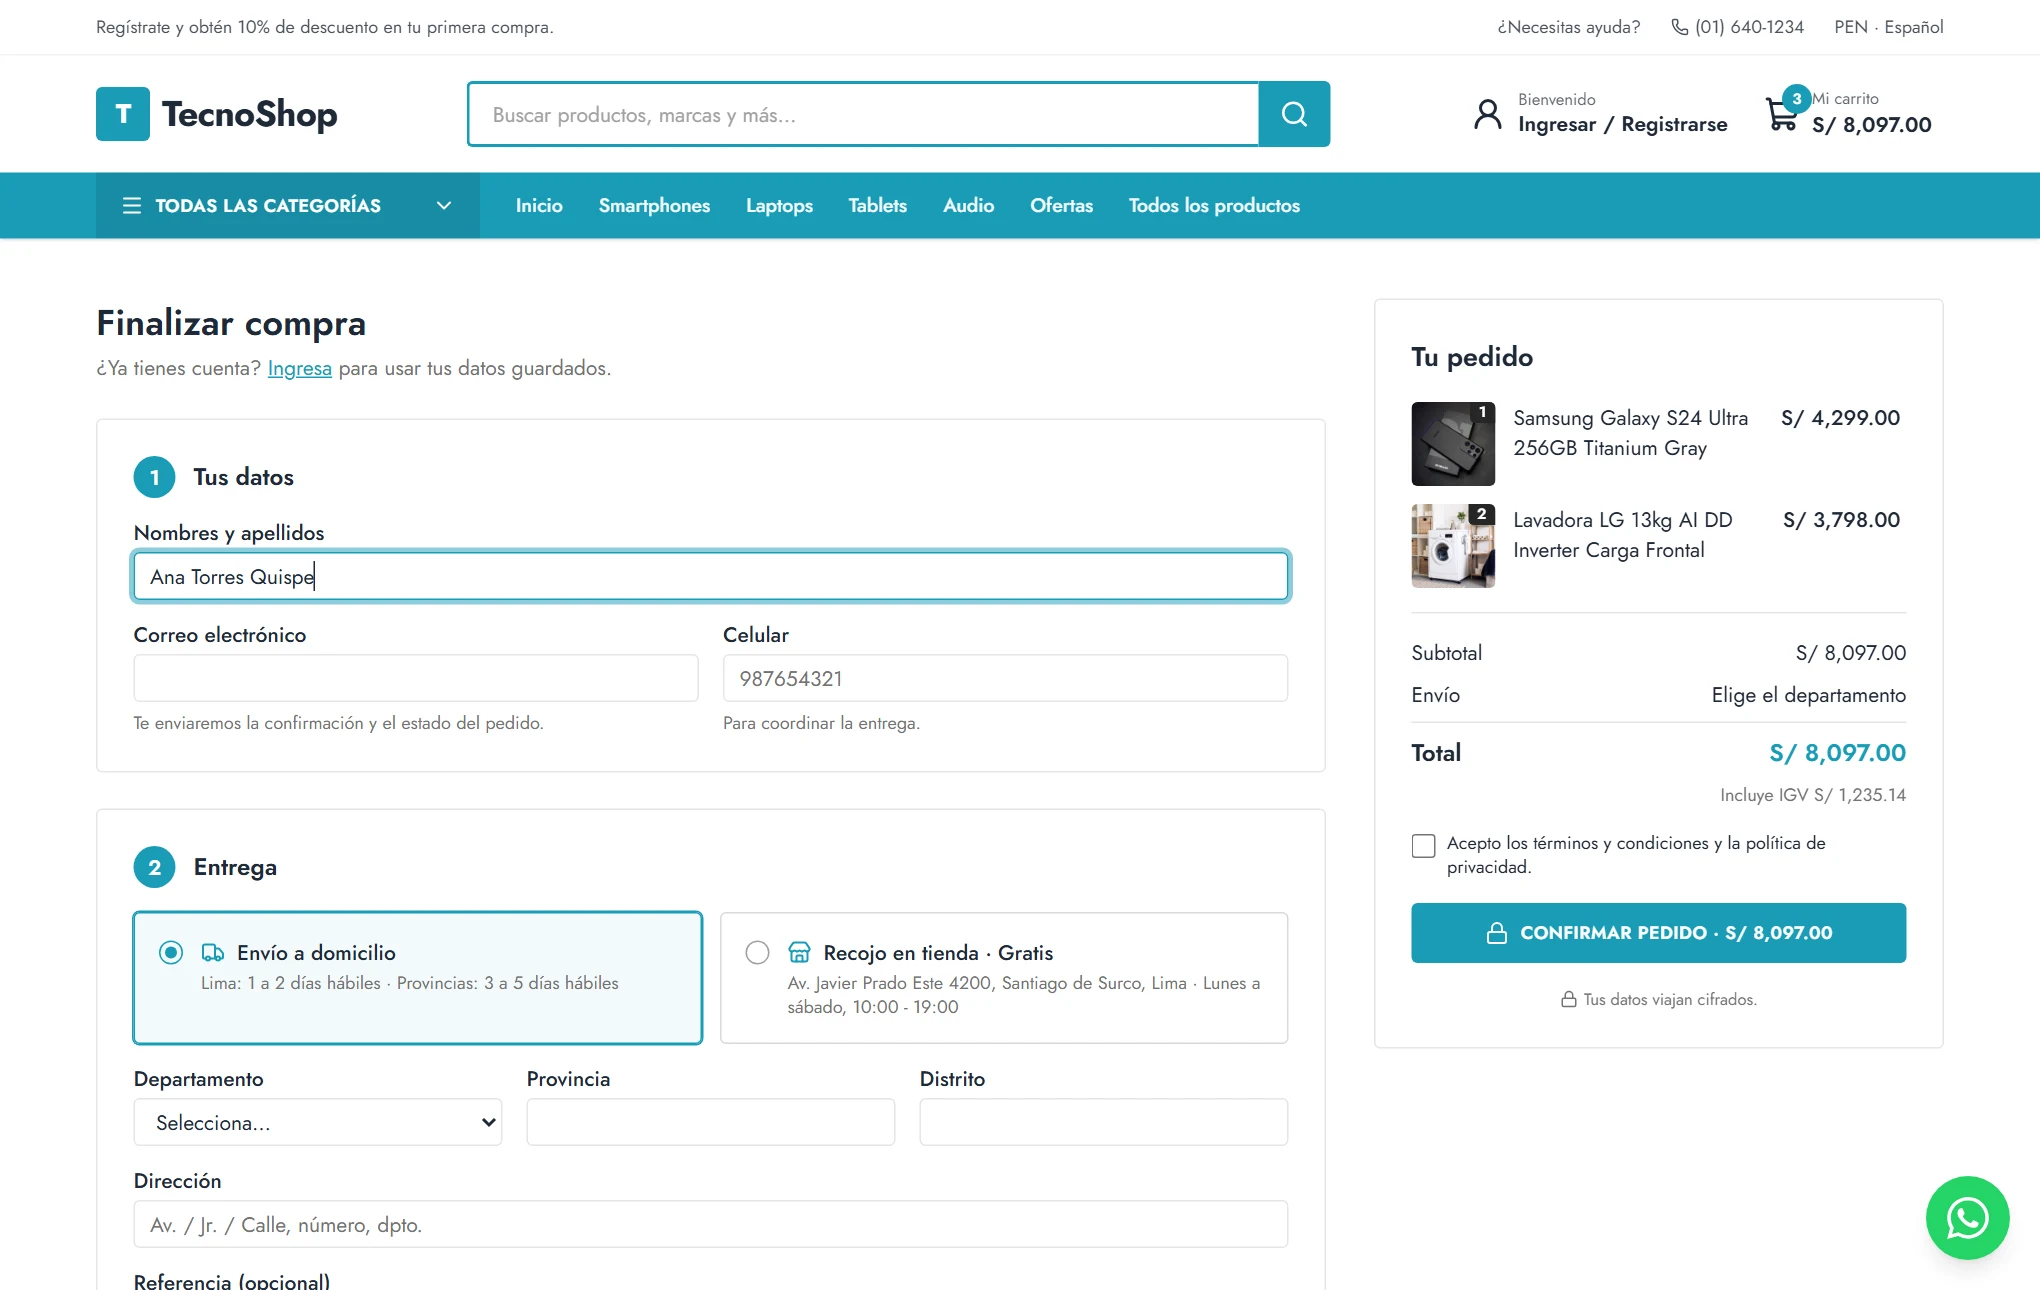
Task: Click the Nombres y apellidos field
Action: coord(711,576)
